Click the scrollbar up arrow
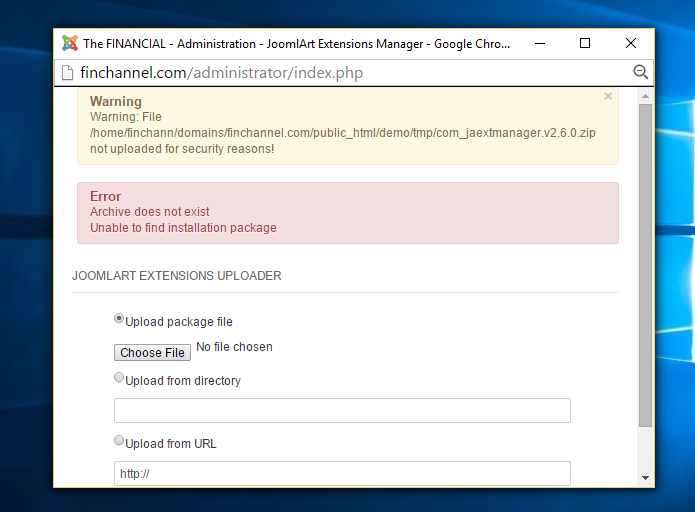Viewport: 695px width, 512px height. 645,96
